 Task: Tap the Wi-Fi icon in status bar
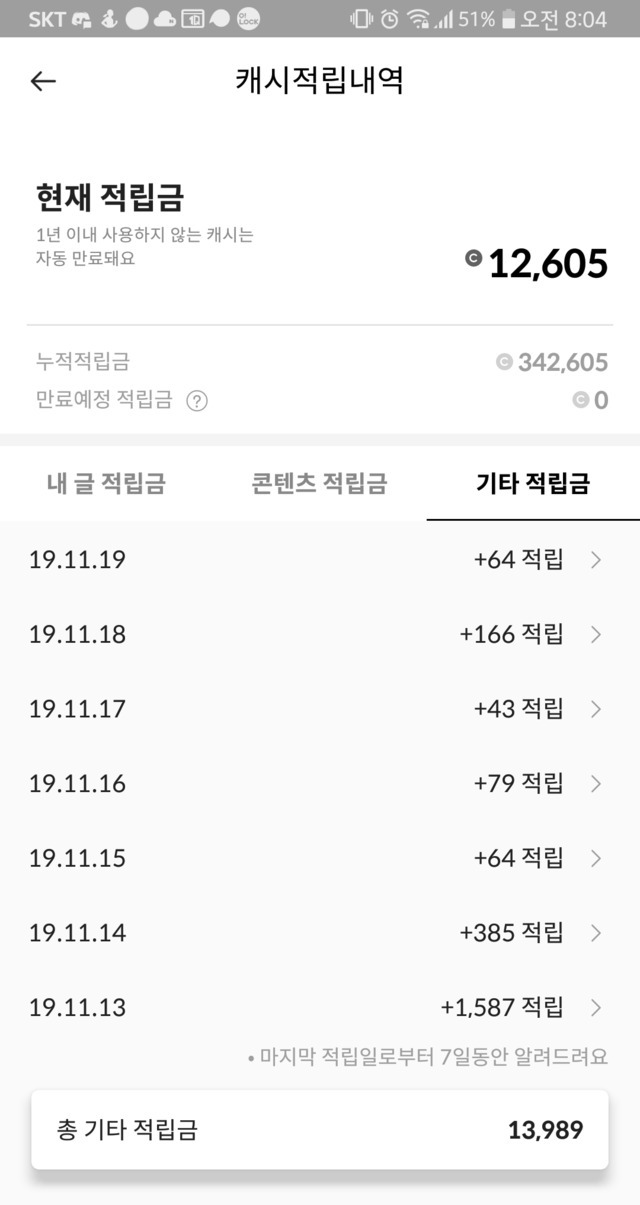coord(419,19)
